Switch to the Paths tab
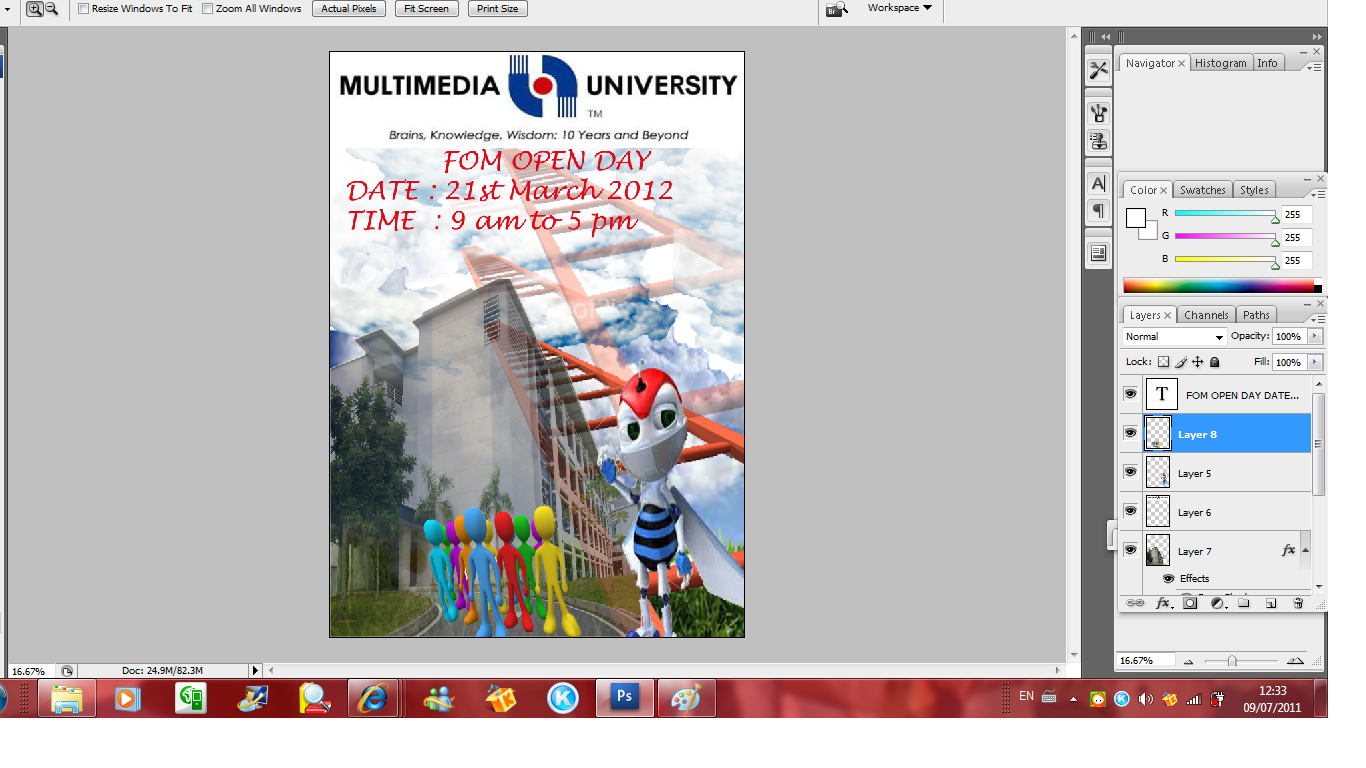1366x768 pixels. 1257,315
